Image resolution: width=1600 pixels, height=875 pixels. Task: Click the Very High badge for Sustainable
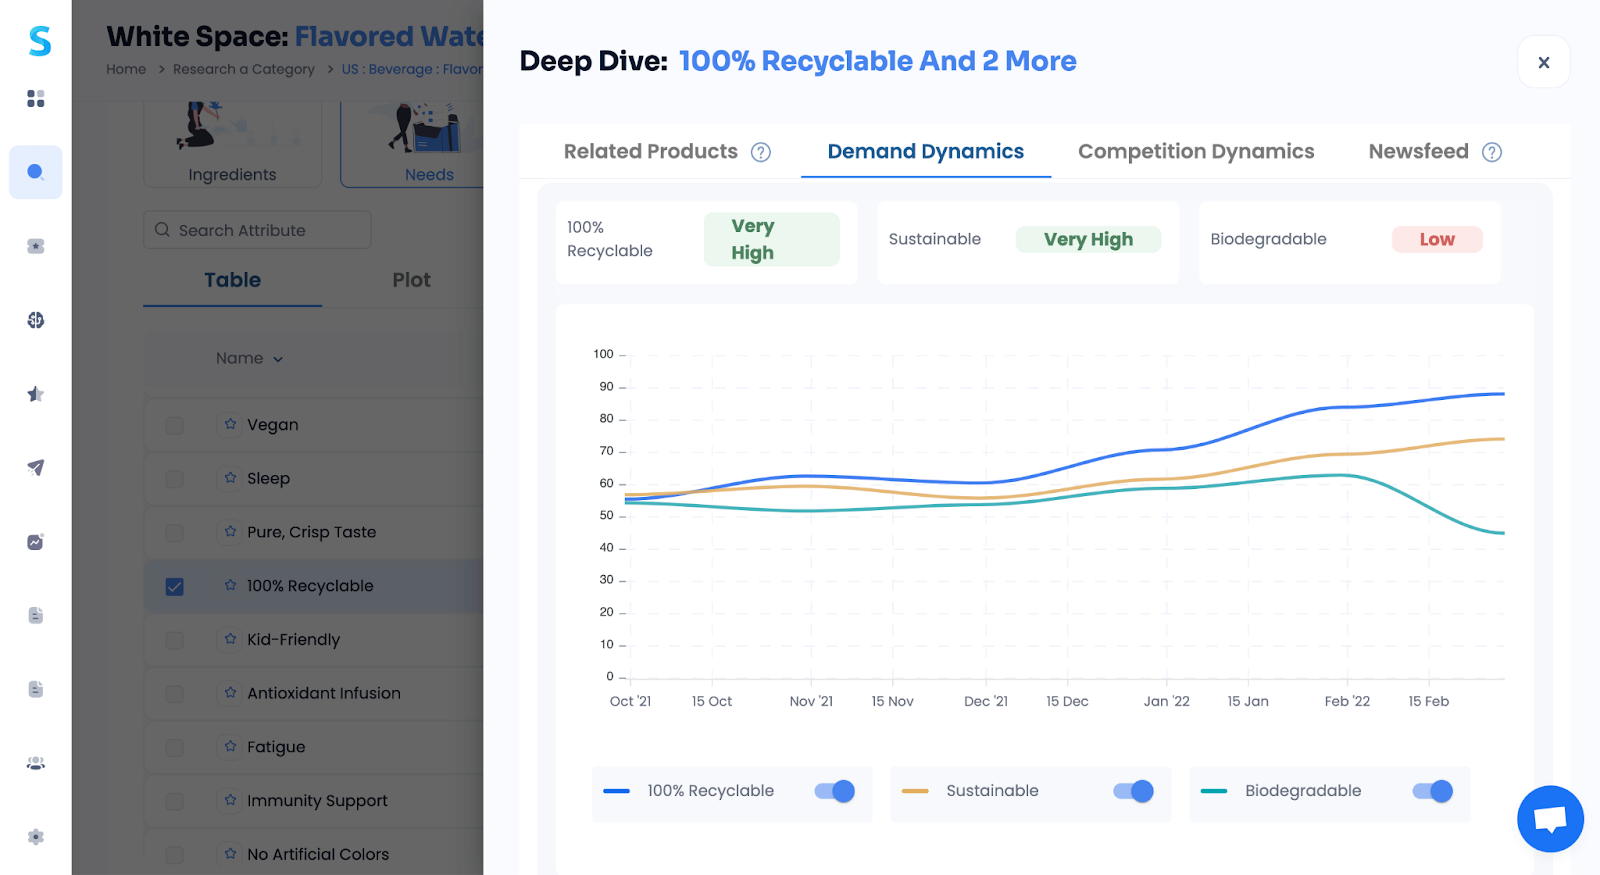1089,239
